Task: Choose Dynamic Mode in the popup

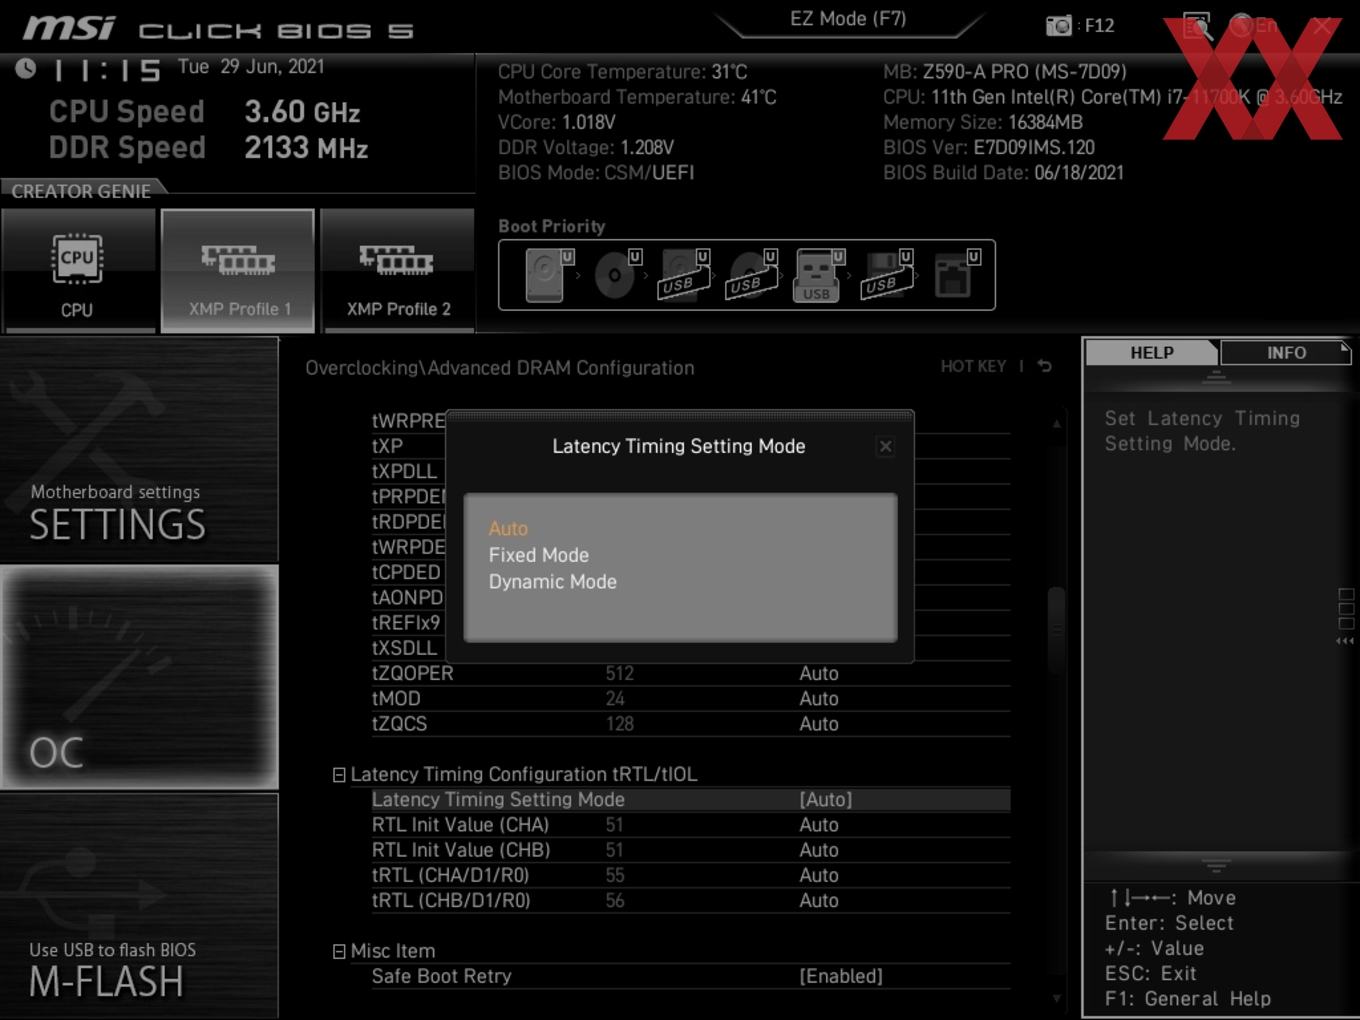Action: tap(553, 582)
